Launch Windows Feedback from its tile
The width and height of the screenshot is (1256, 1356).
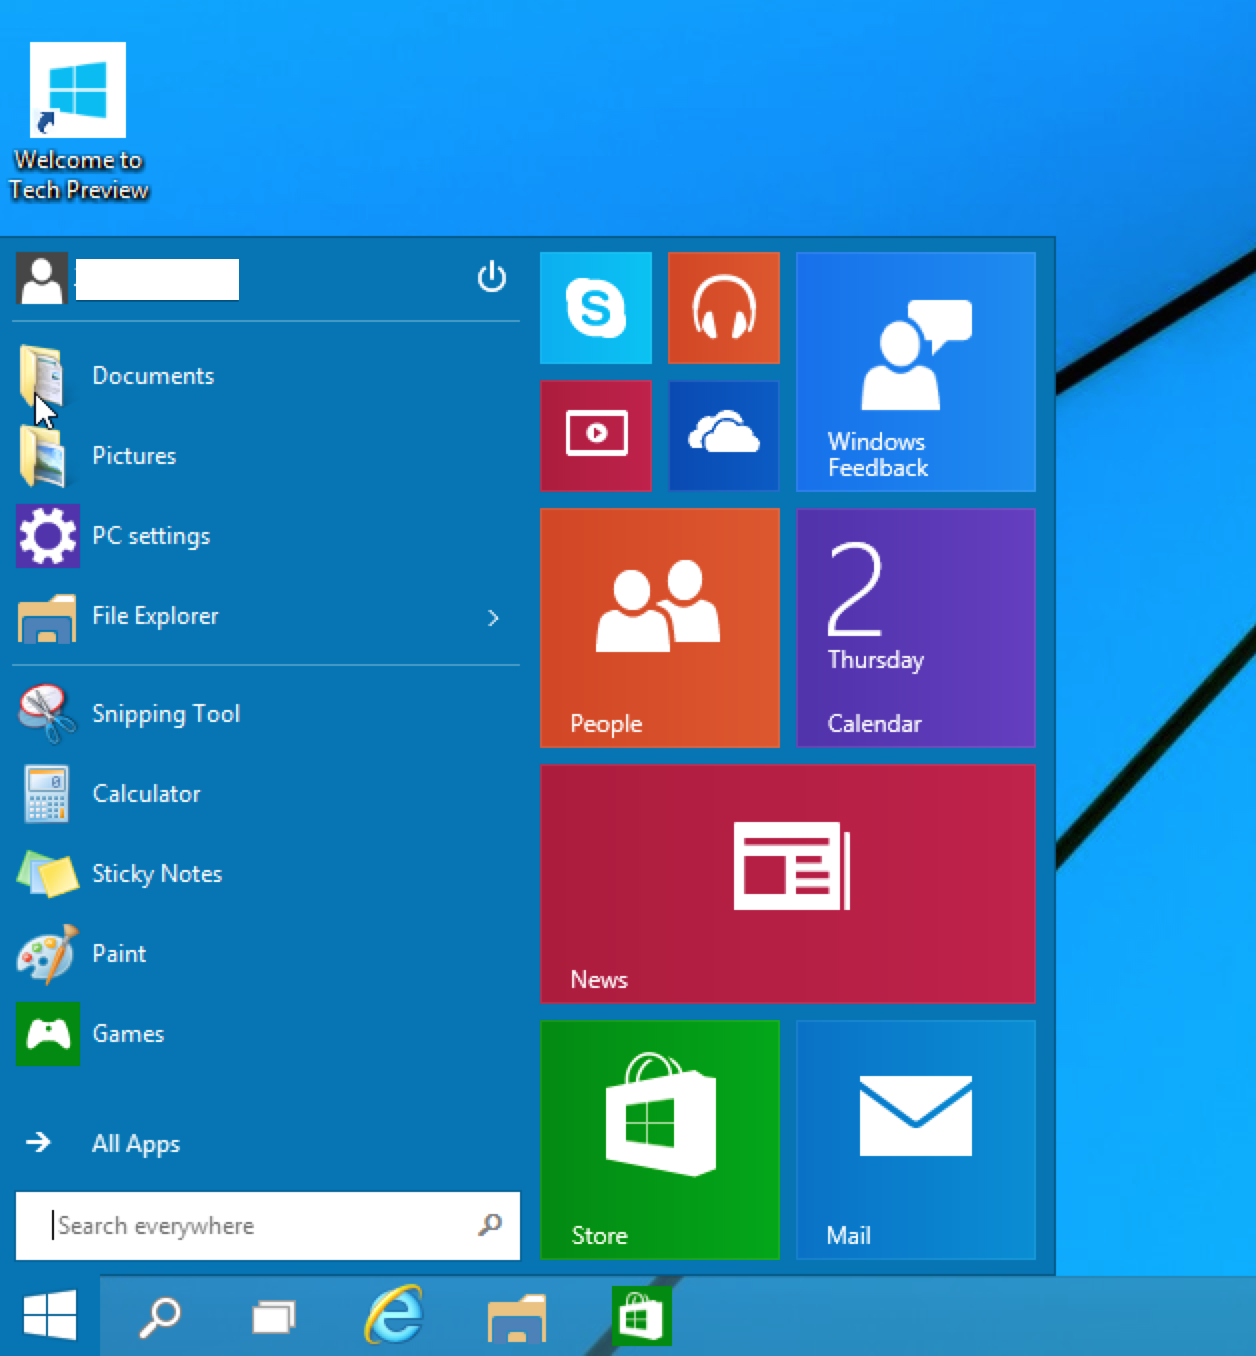(x=915, y=372)
